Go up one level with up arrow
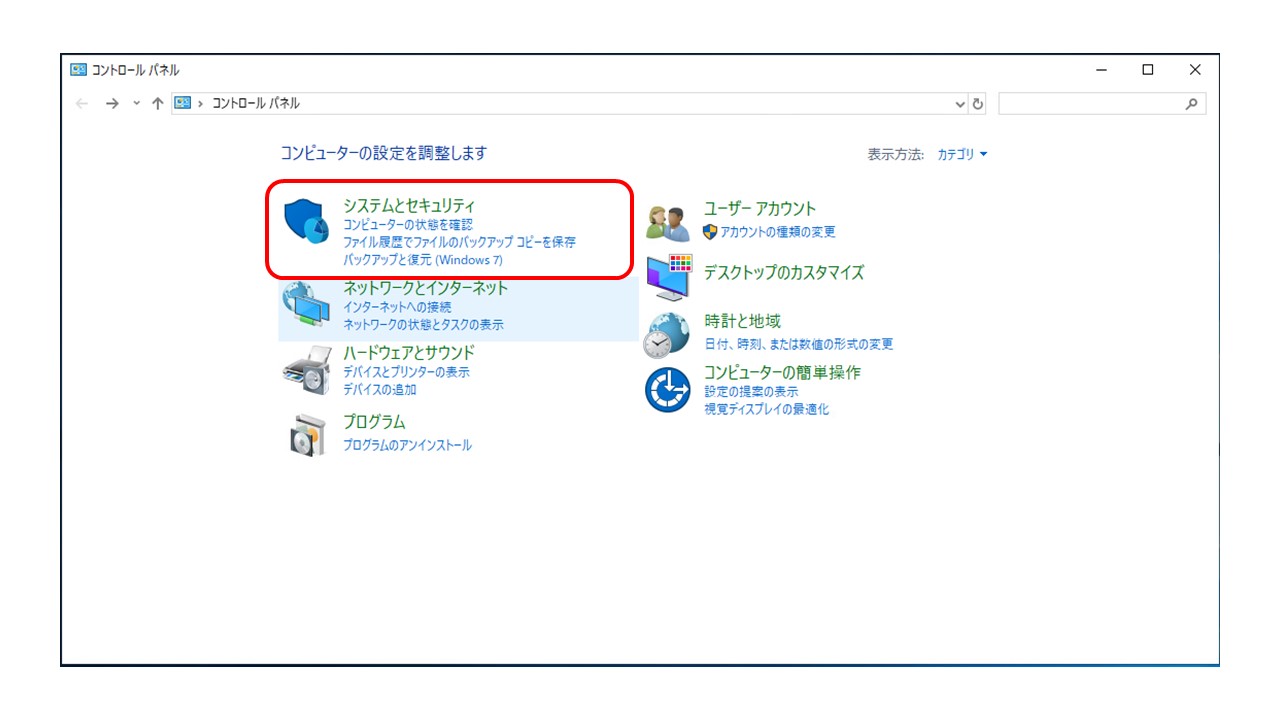This screenshot has height=720, width=1280. pyautogui.click(x=157, y=104)
